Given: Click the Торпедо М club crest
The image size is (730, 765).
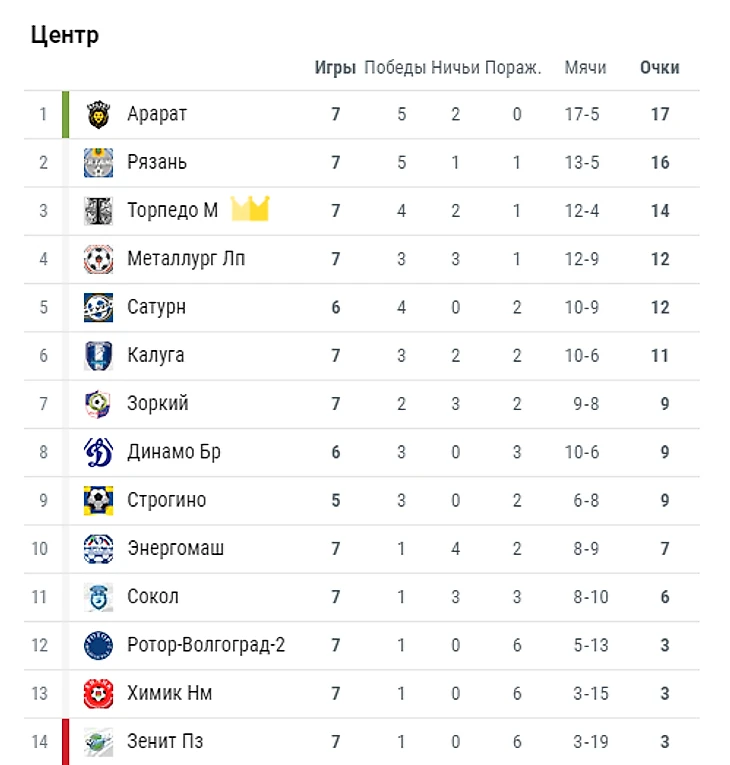Looking at the screenshot, I should [98, 211].
